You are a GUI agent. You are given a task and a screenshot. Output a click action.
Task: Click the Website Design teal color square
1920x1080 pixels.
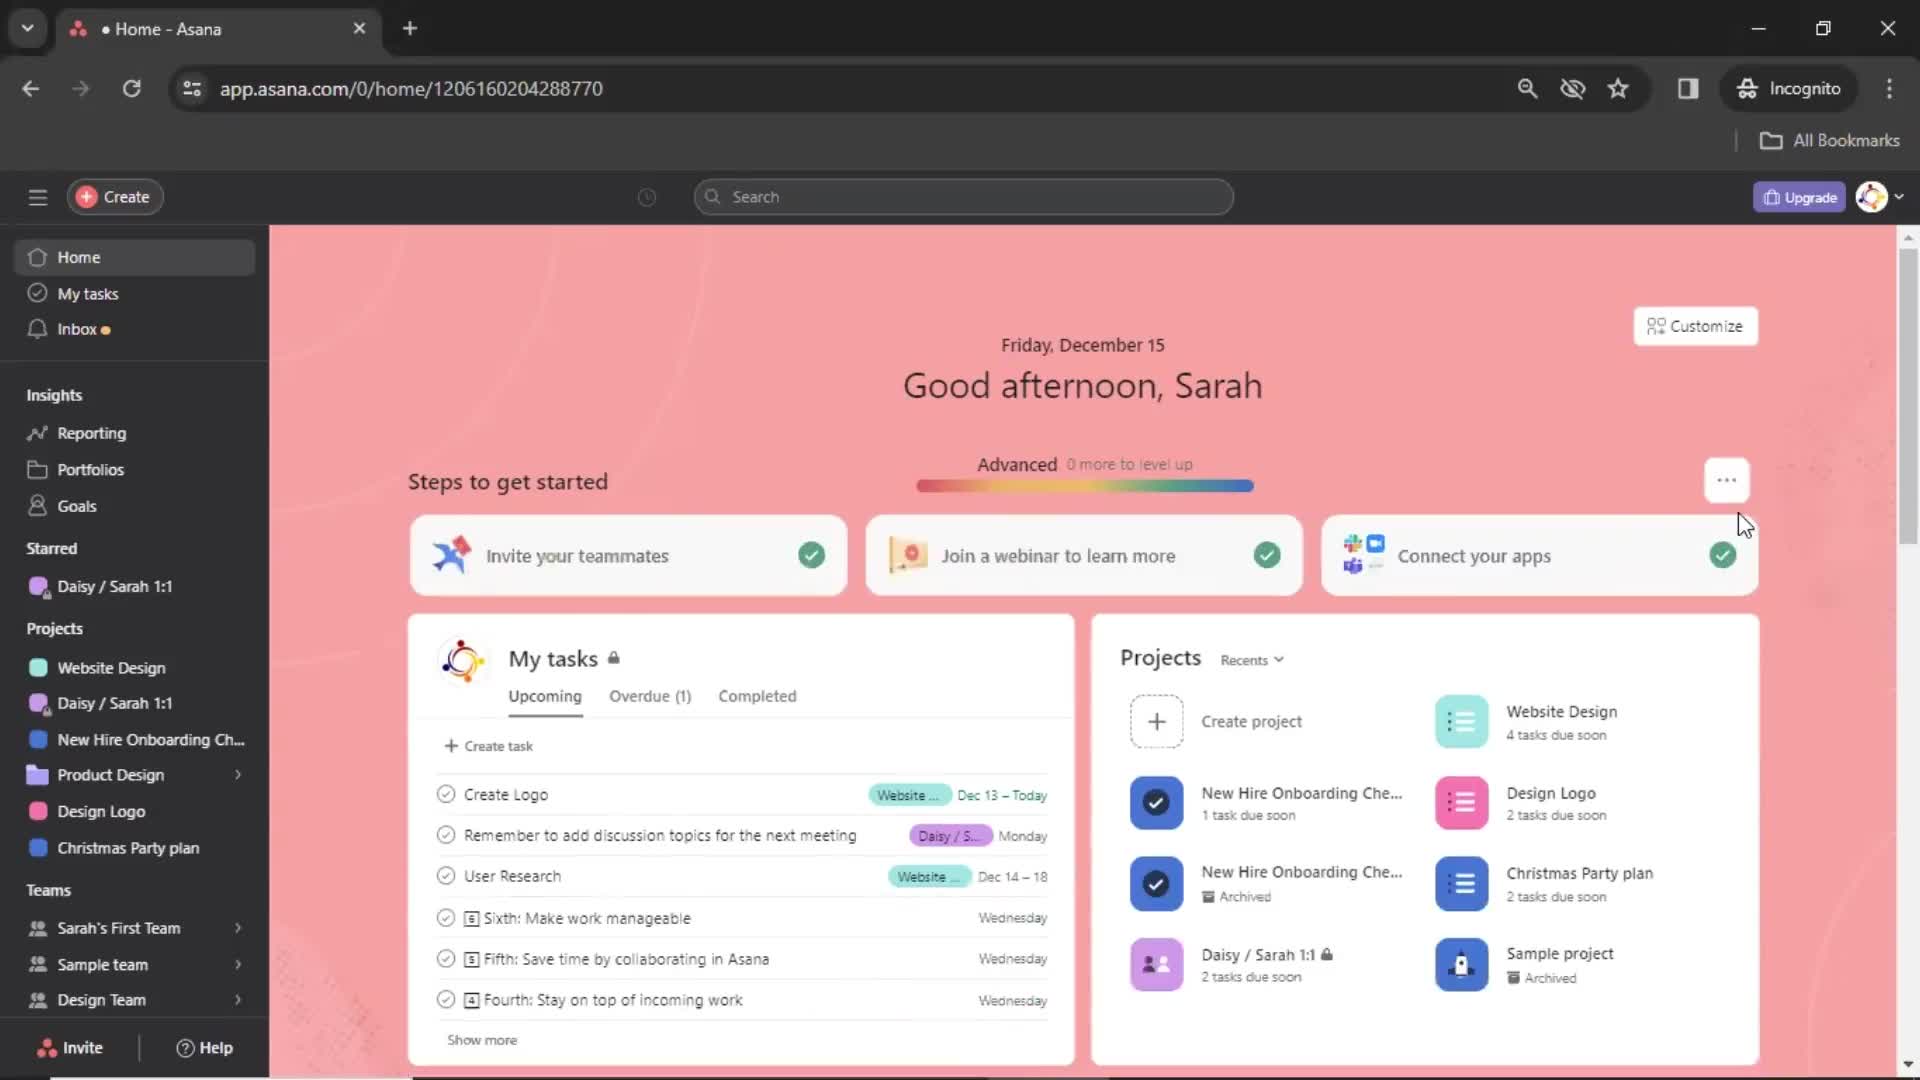coord(38,668)
